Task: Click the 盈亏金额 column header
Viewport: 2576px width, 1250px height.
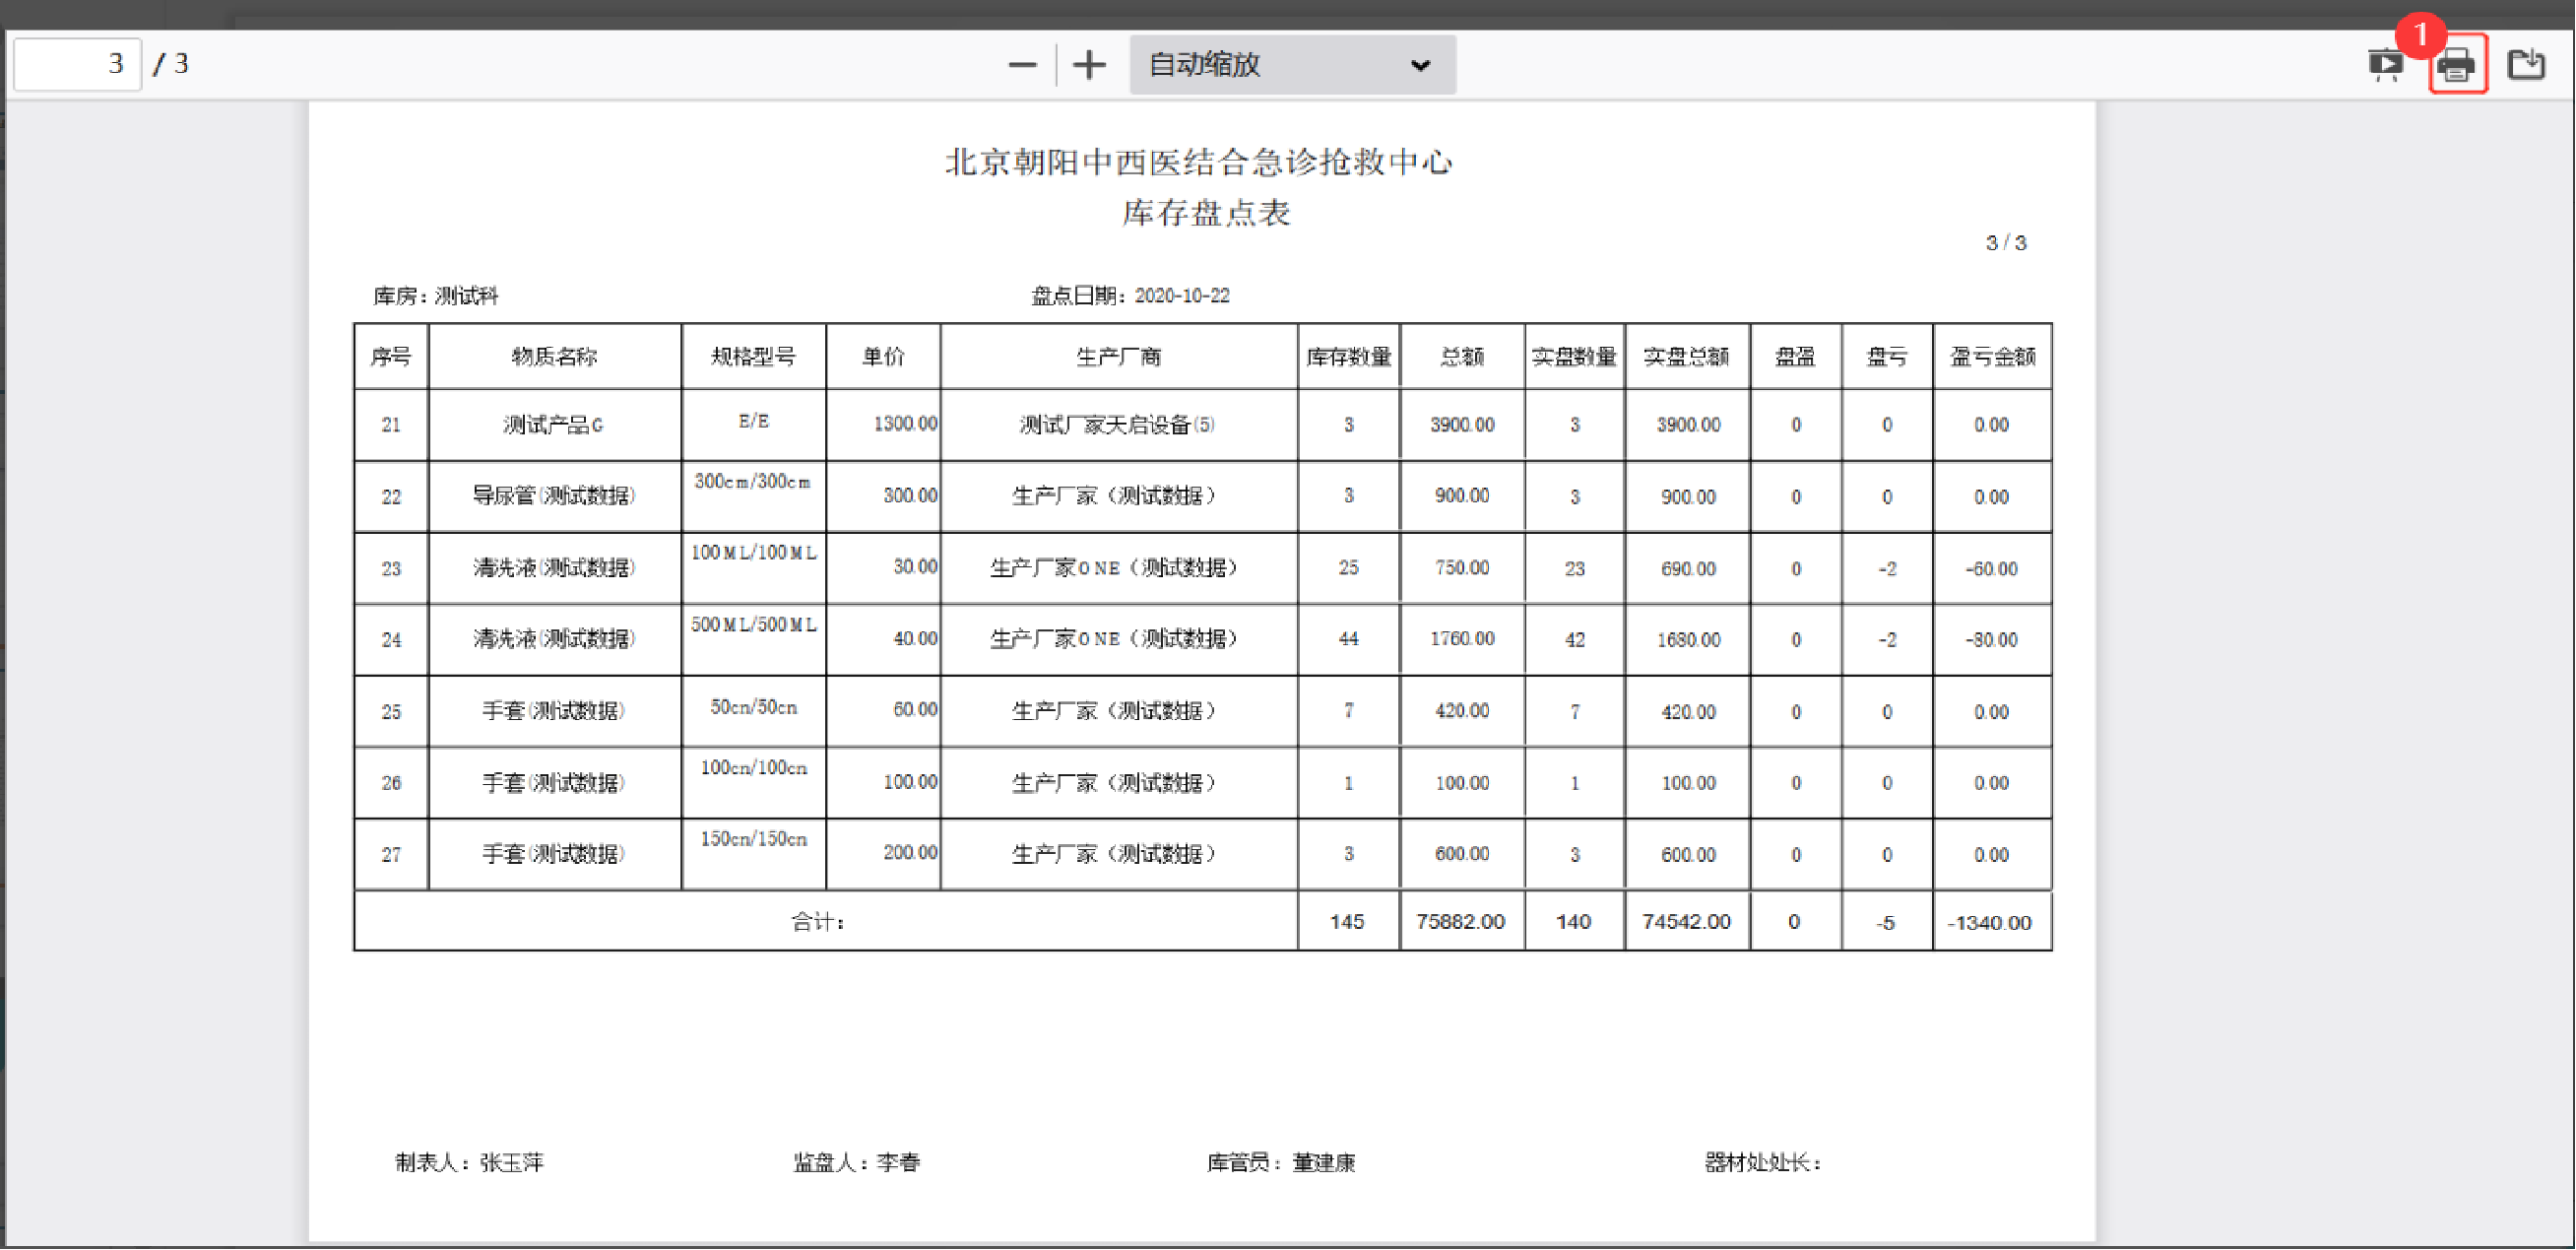Action: 1992,357
